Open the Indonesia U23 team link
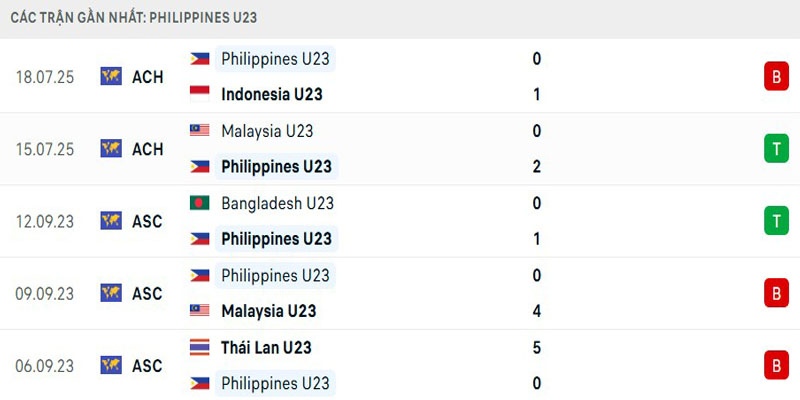 click(x=271, y=94)
